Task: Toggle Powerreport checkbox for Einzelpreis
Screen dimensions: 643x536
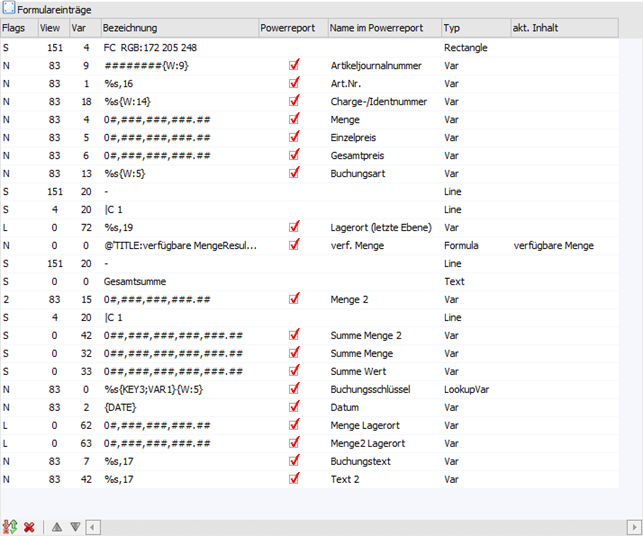Action: point(294,137)
